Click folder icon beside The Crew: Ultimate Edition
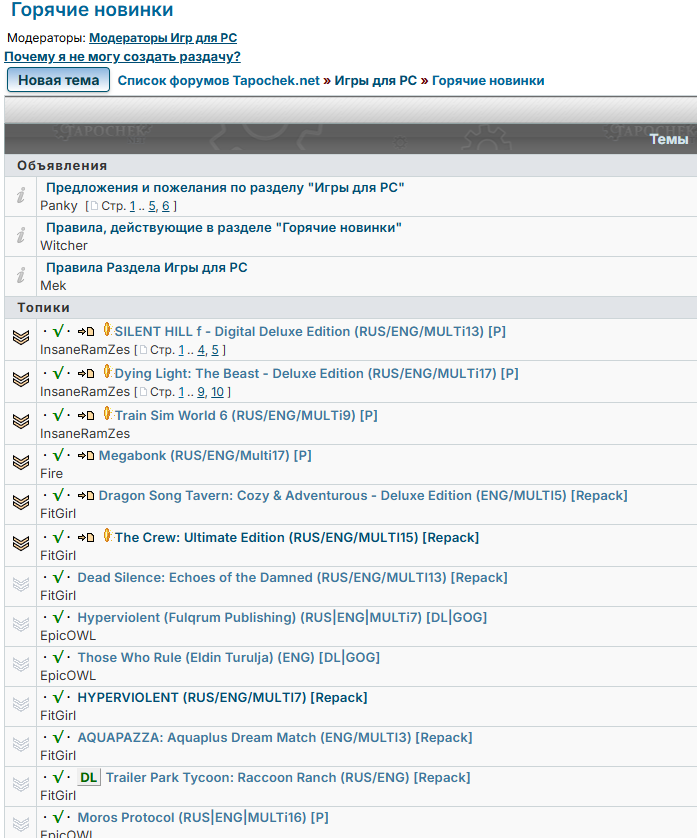Image resolution: width=697 pixels, height=838 pixels. click(21, 544)
